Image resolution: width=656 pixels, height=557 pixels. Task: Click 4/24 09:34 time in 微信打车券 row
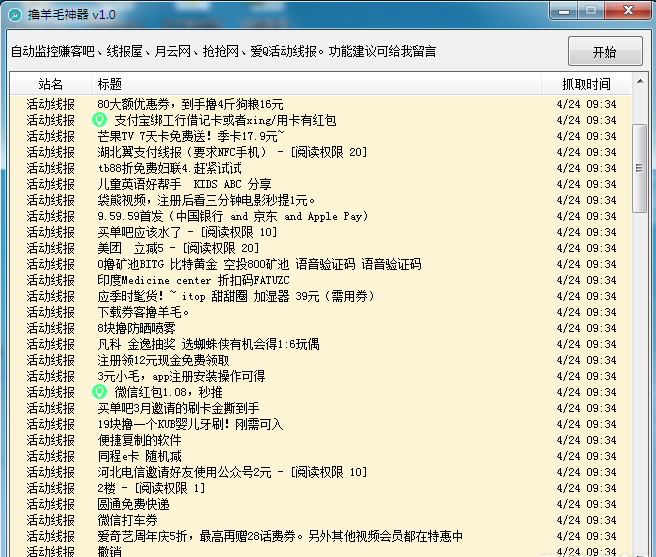[587, 520]
